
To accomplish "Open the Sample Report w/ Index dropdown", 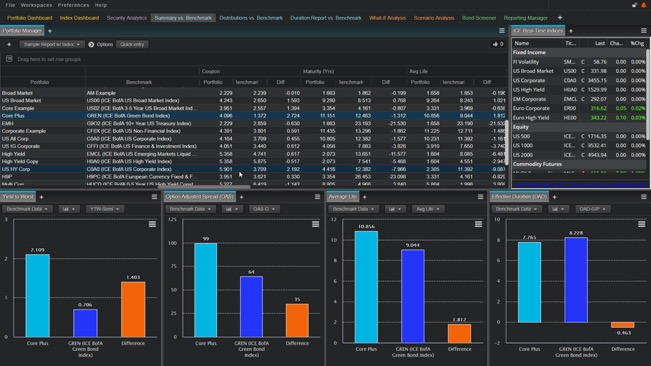I will tap(51, 44).
